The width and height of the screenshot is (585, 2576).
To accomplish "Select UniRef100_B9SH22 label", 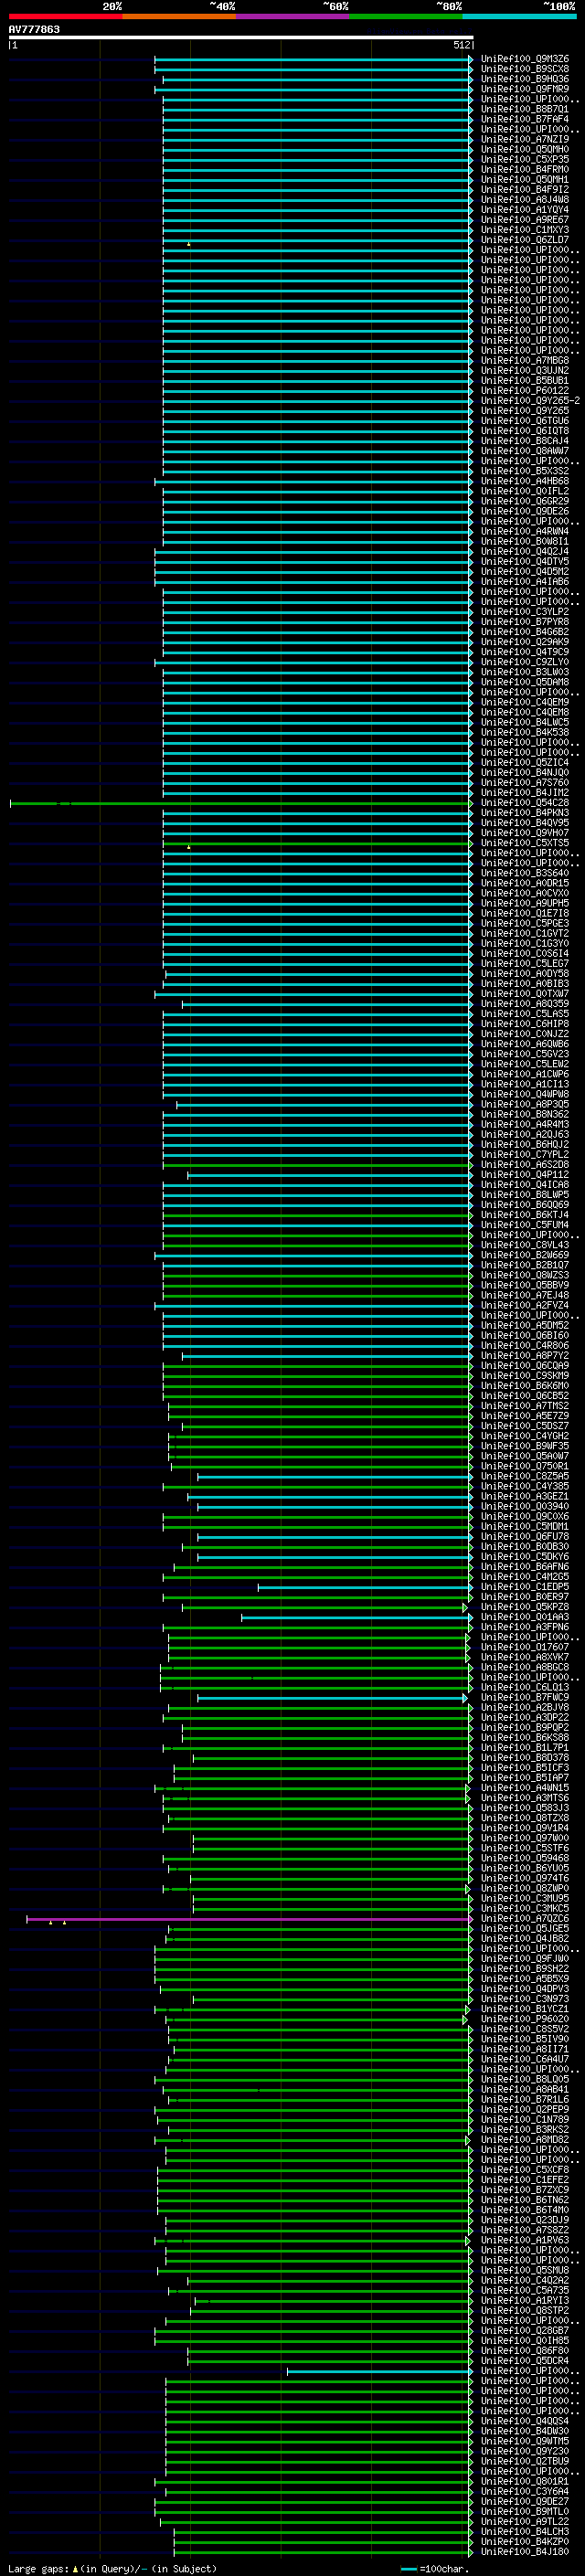I will (525, 1968).
